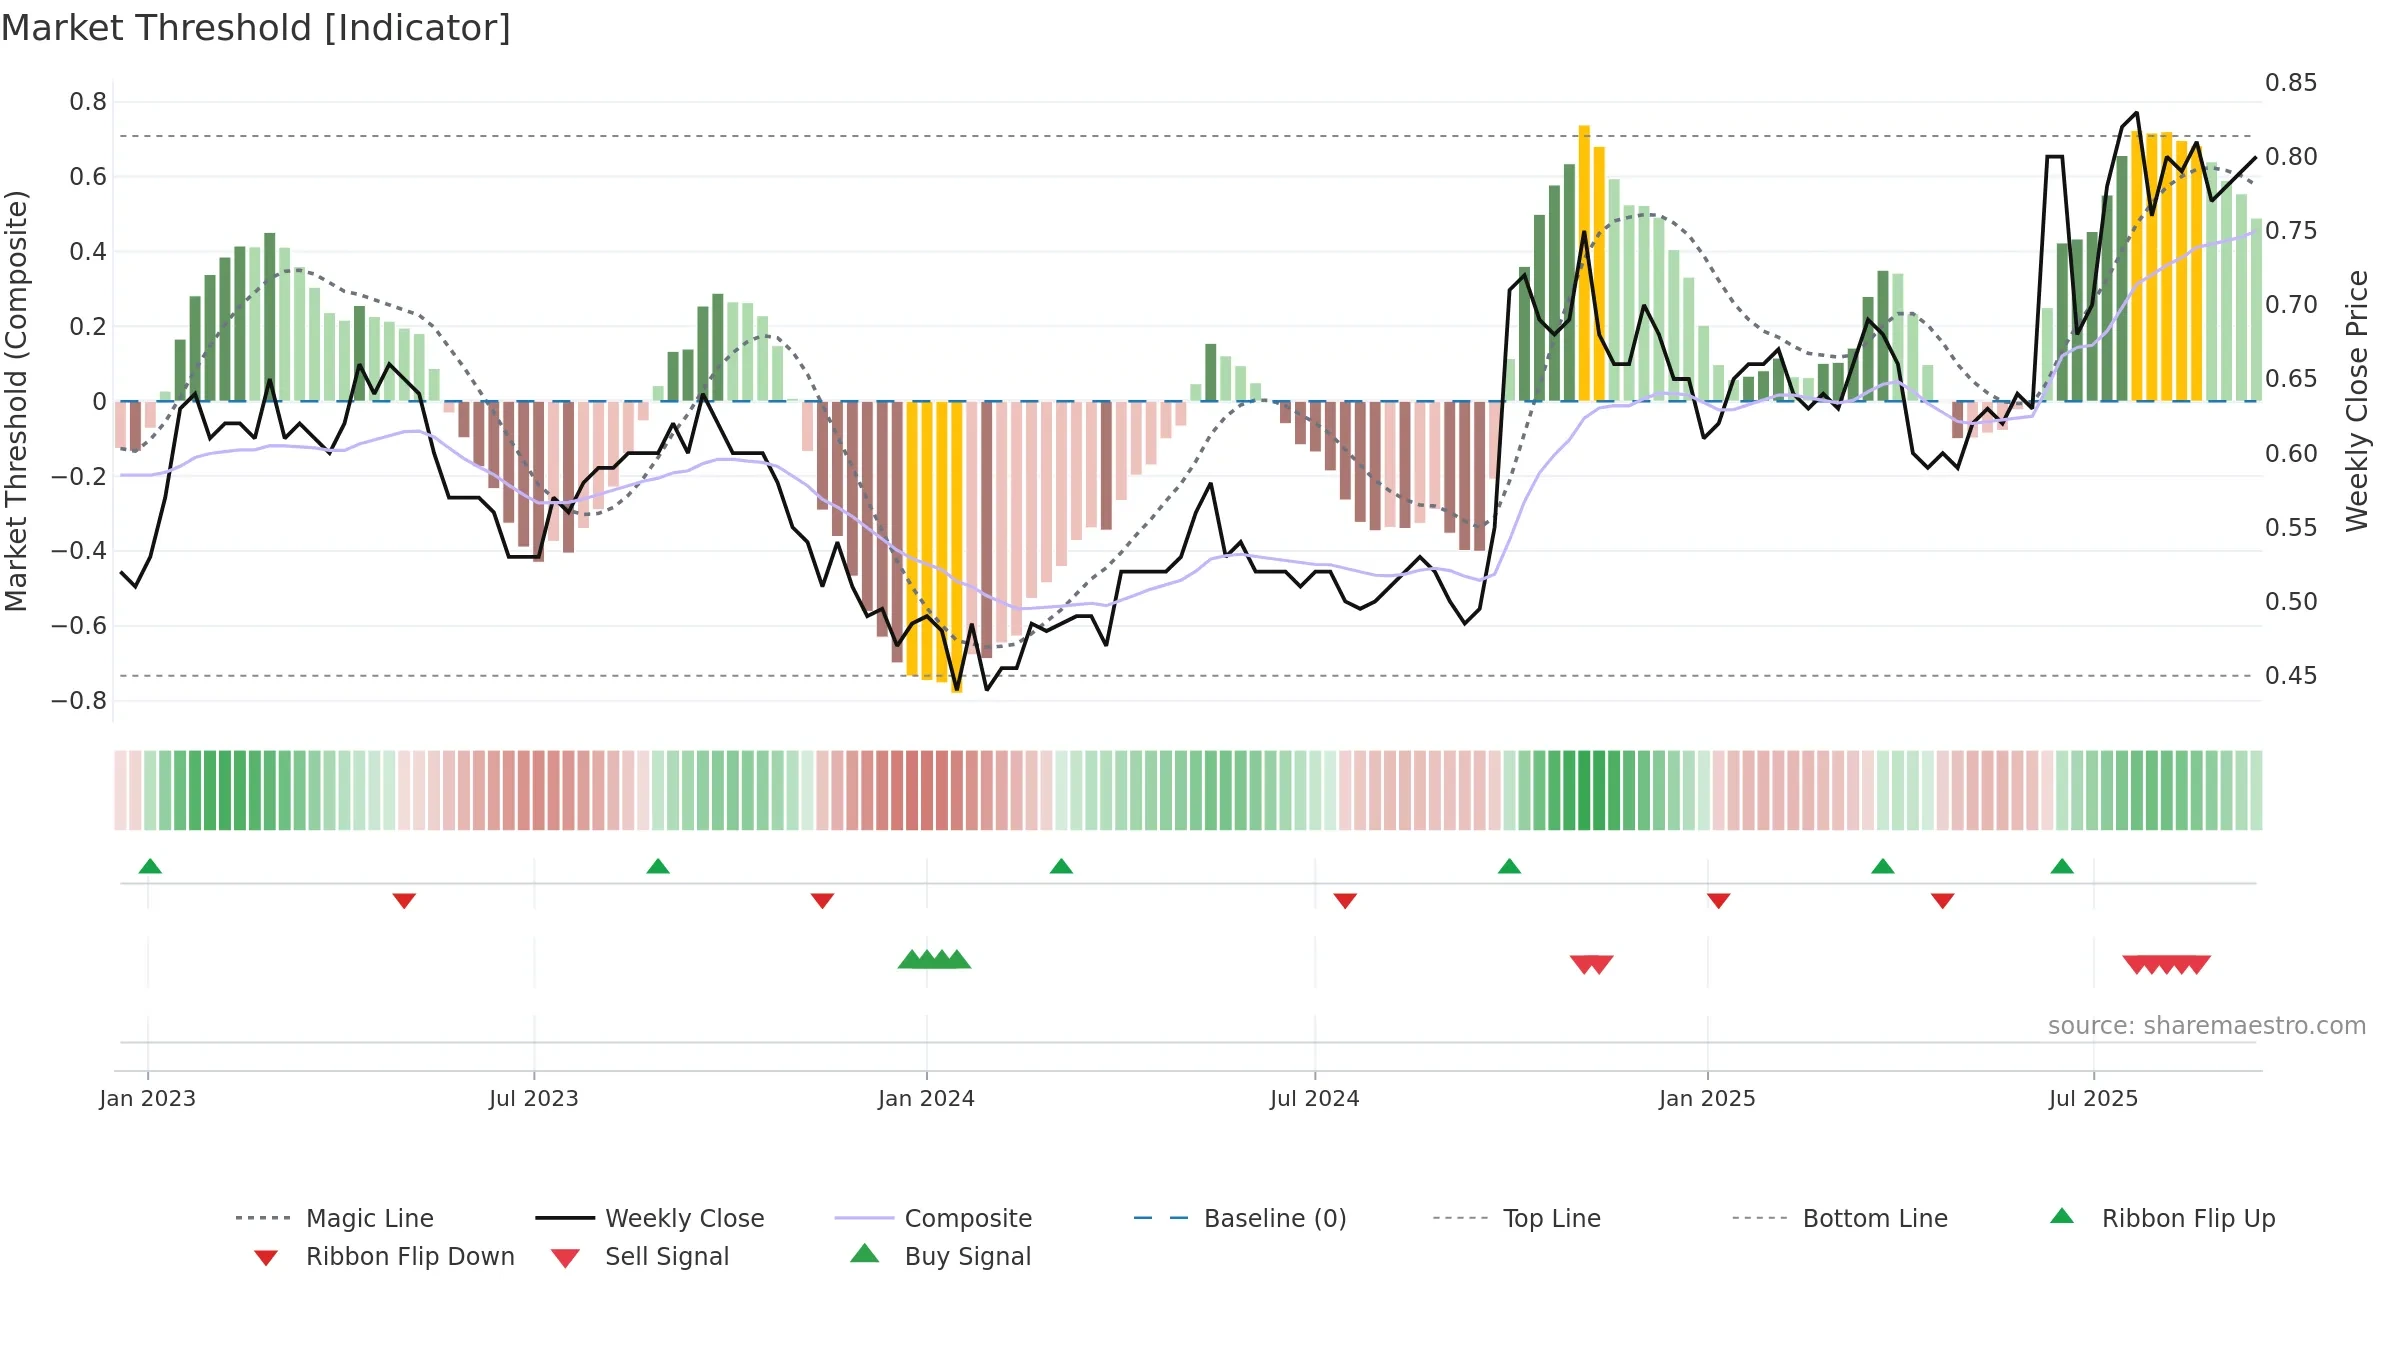The height and width of the screenshot is (1350, 2400).
Task: Toggle the Composite legend entry
Action: coord(933,1218)
